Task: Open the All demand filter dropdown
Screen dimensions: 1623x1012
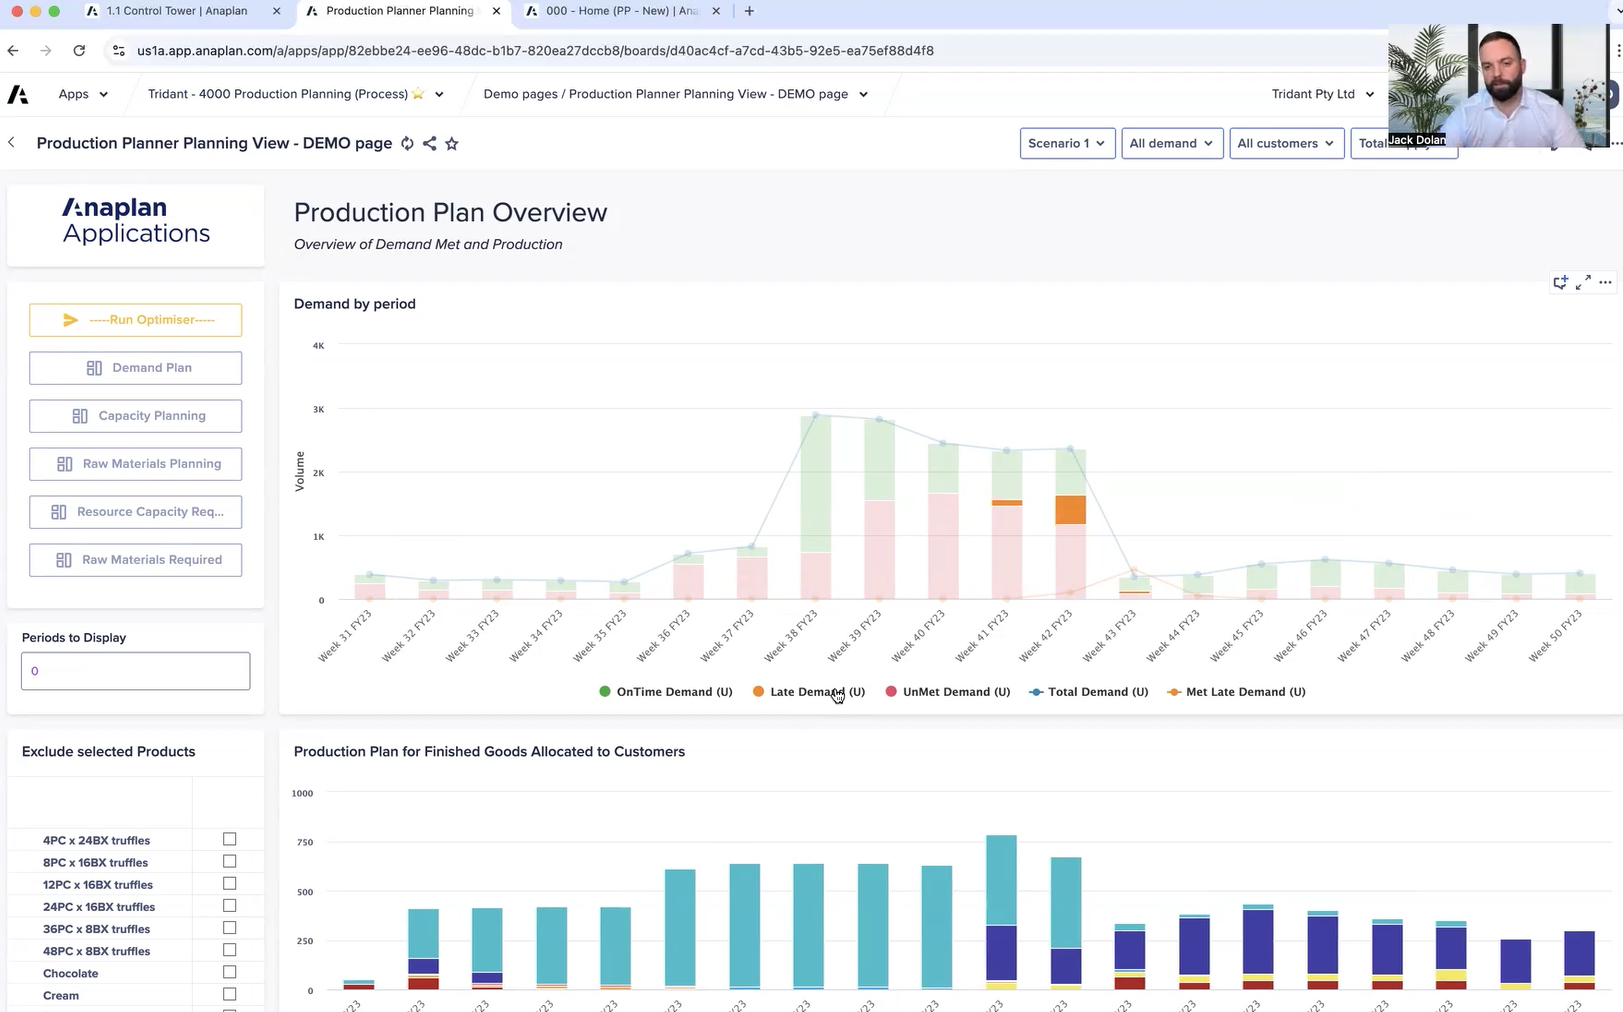Action: [1171, 143]
